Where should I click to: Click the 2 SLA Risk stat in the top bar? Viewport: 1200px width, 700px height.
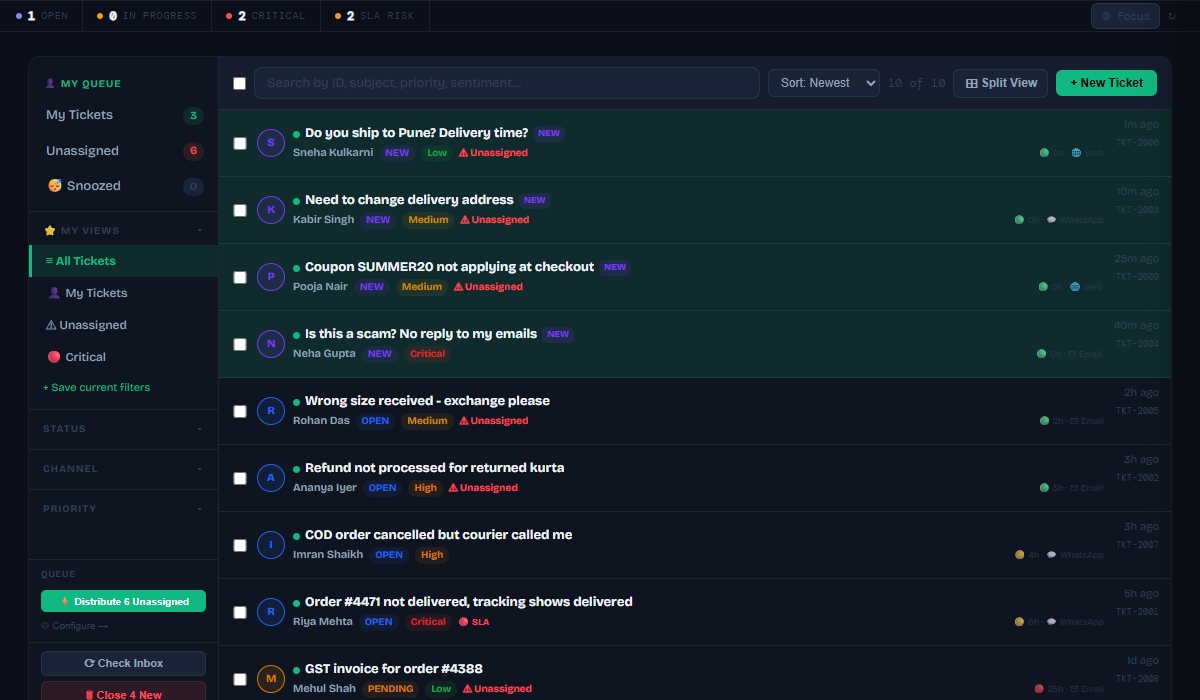click(x=375, y=16)
